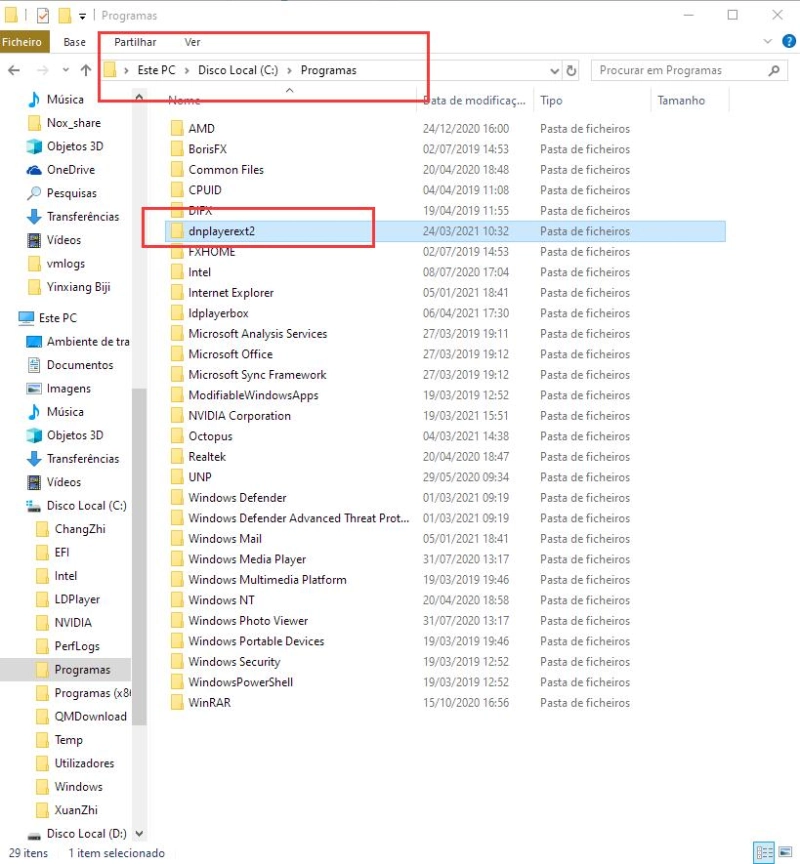
Task: Click the Up arrow to parent folder
Action: (86, 71)
